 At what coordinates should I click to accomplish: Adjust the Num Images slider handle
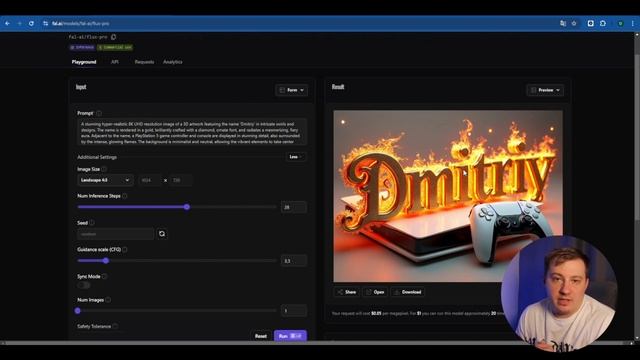pyautogui.click(x=78, y=311)
